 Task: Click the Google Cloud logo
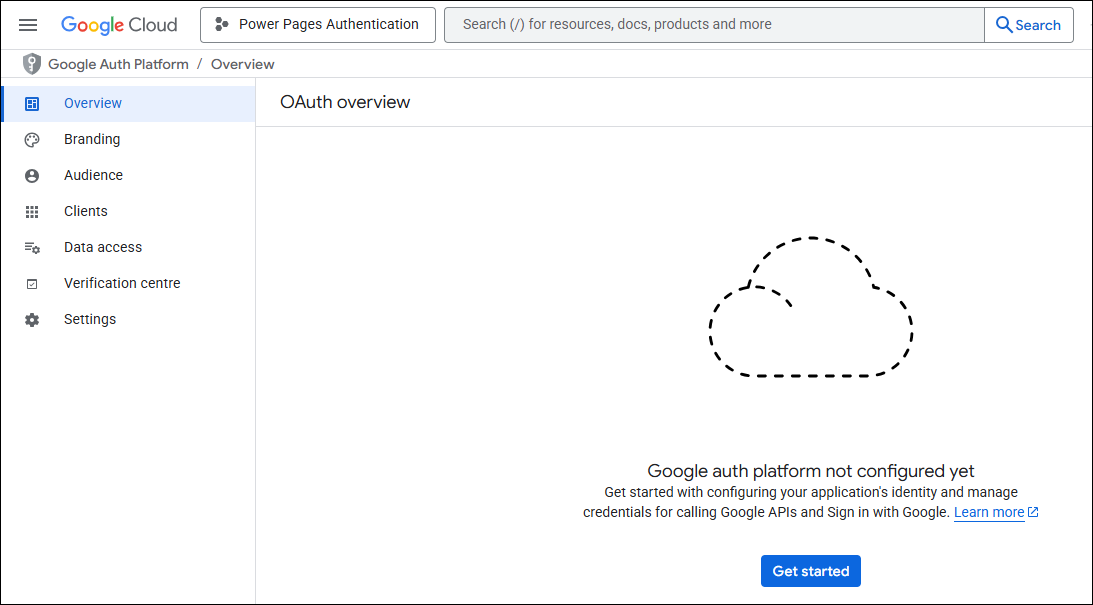119,25
